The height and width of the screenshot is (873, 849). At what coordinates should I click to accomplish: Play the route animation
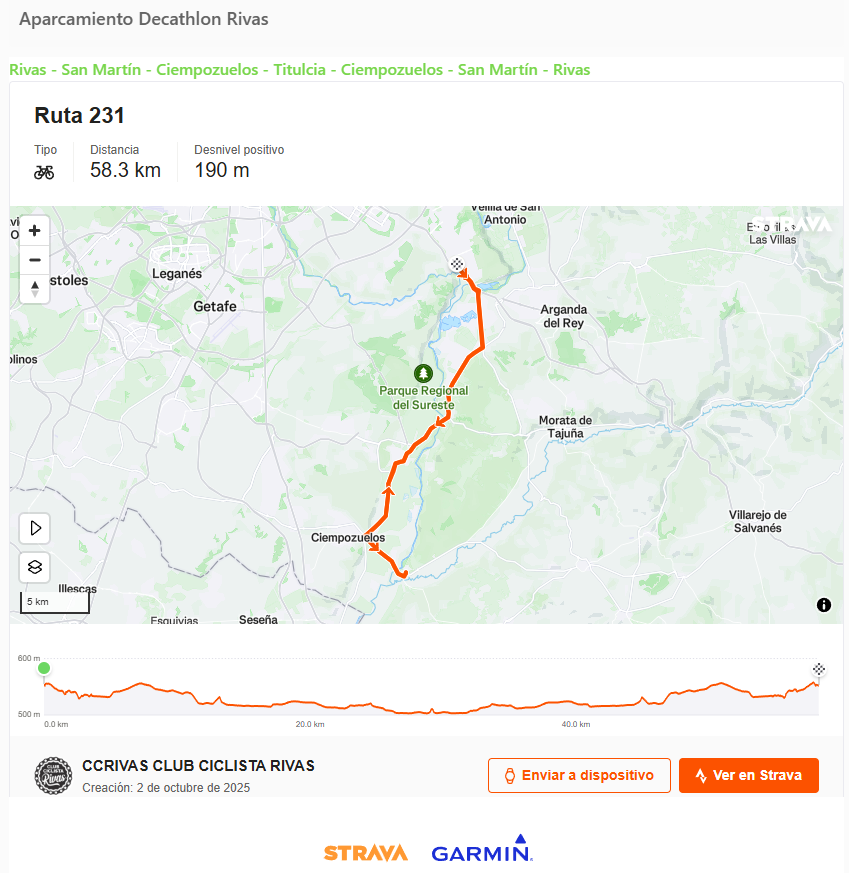coord(35,528)
